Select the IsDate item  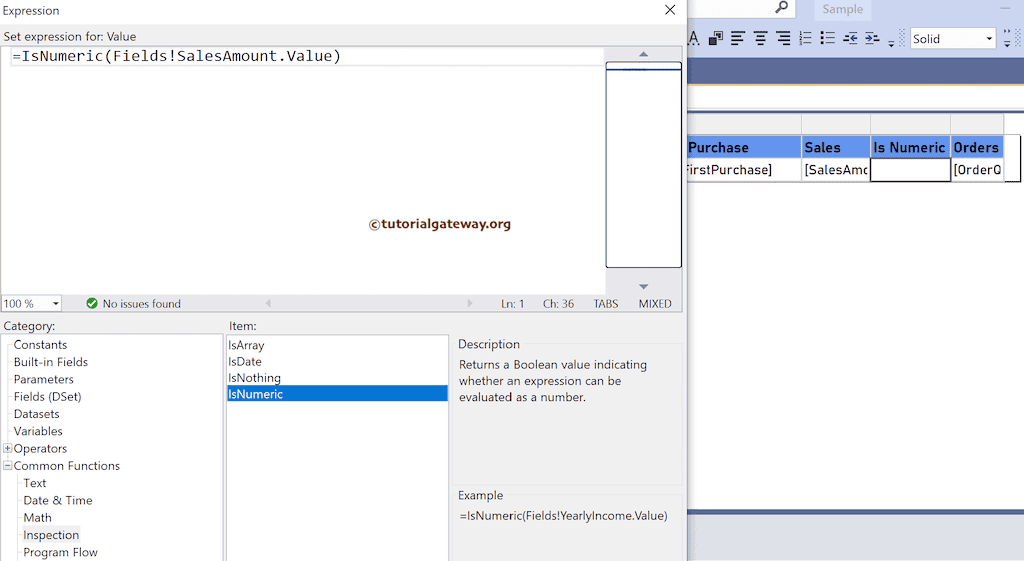(x=245, y=362)
